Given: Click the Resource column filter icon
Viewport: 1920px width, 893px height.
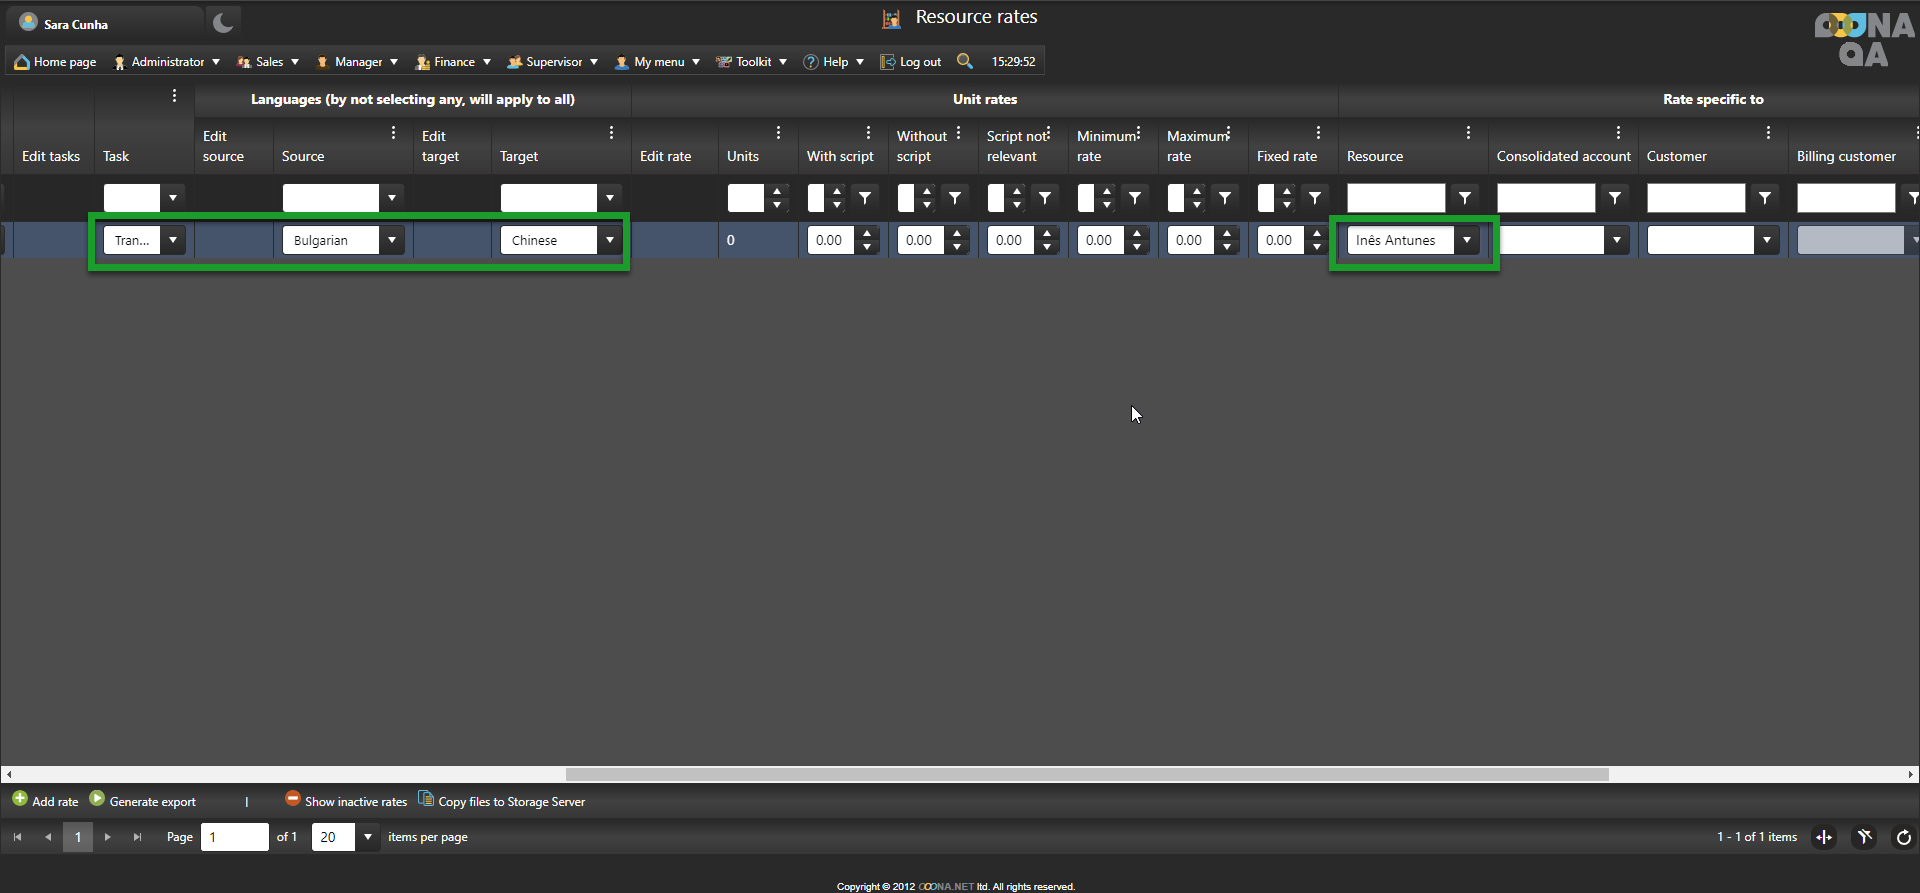Looking at the screenshot, I should coord(1465,198).
